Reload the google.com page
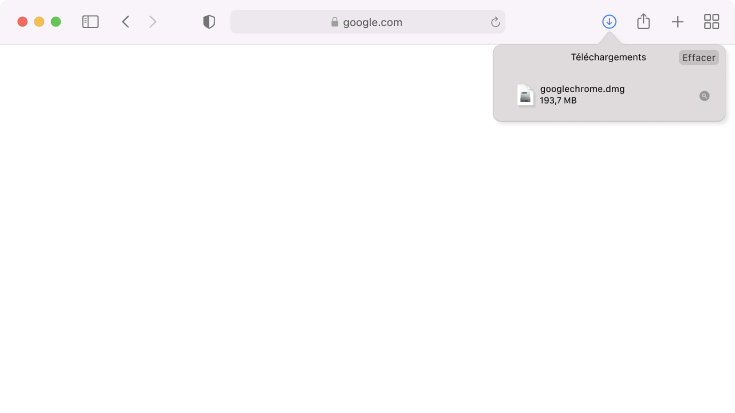The height and width of the screenshot is (413, 735). (x=495, y=22)
